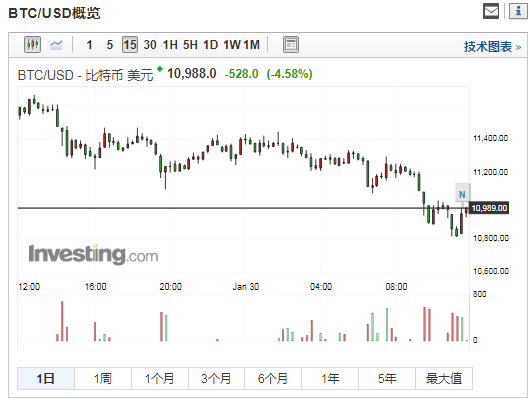
Task: Select the 30 minute interval
Action: (150, 45)
